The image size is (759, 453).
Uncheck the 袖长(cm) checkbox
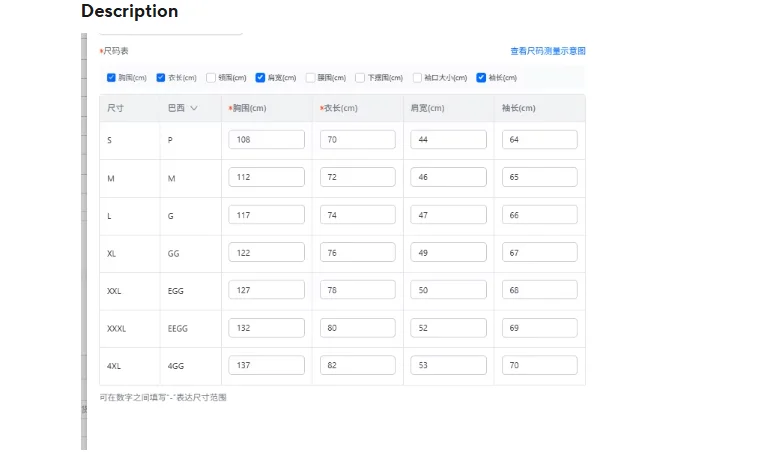tap(481, 77)
